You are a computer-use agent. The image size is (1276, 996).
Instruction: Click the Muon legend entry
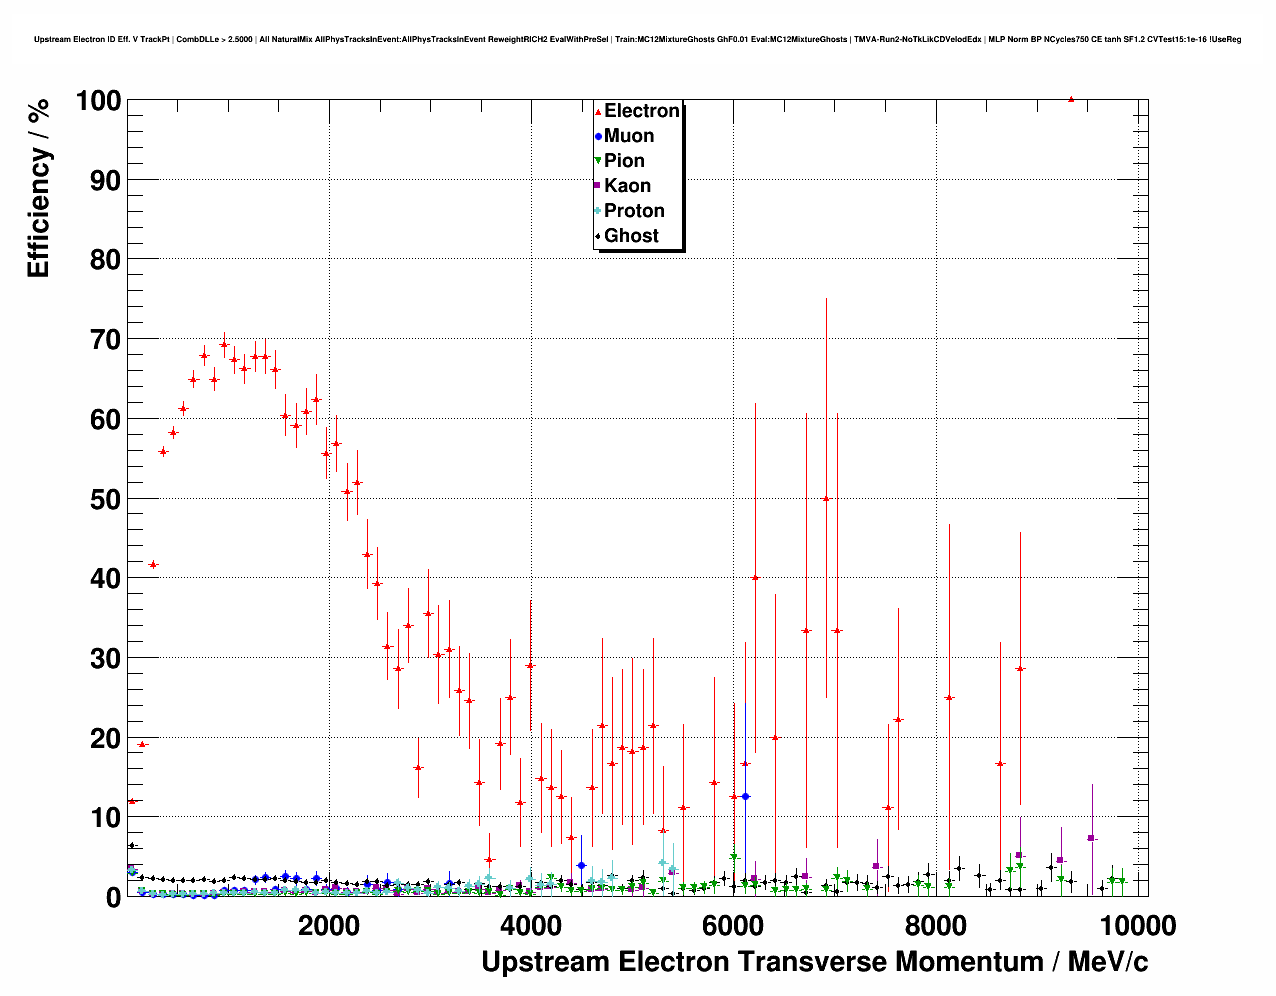point(624,136)
